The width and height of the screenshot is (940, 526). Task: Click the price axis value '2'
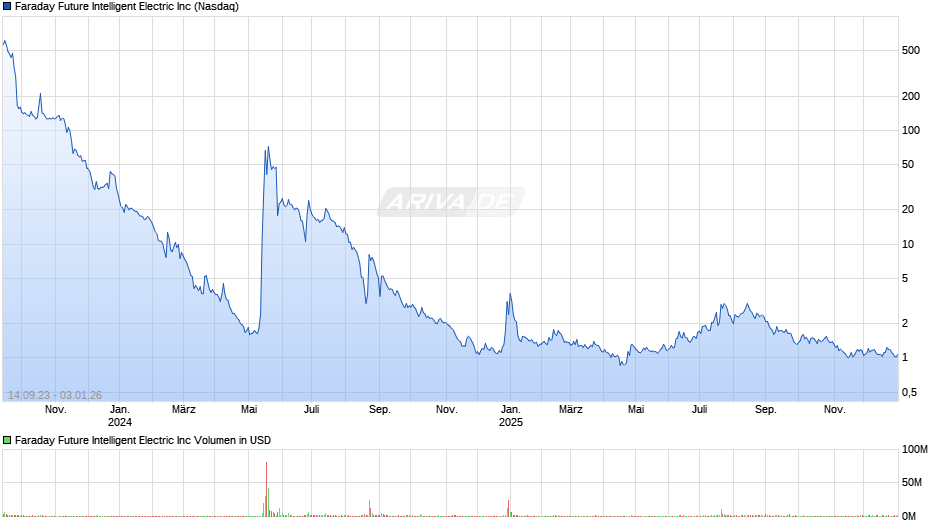905,323
